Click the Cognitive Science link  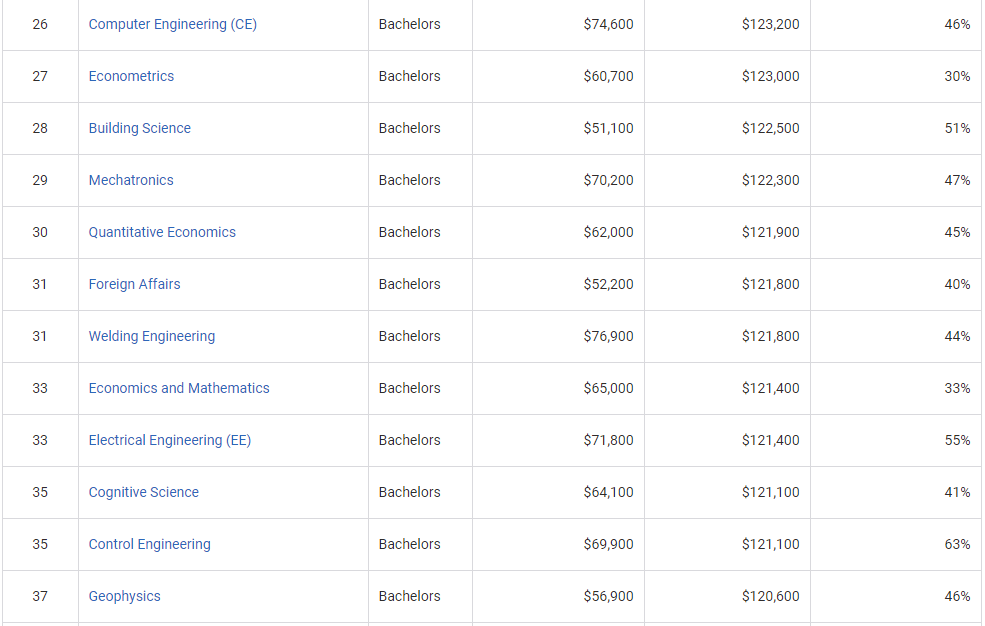[143, 492]
